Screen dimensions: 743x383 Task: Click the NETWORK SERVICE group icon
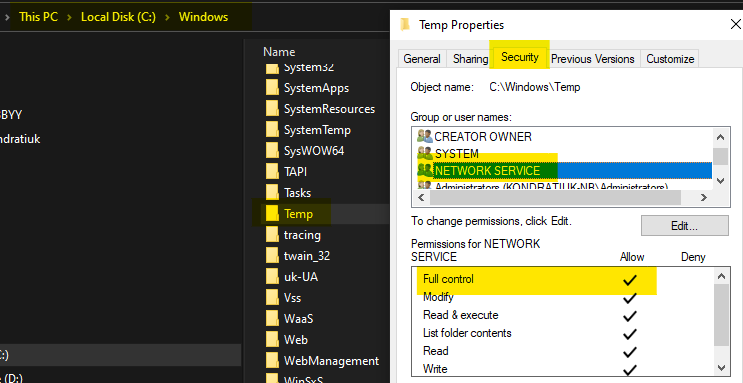coord(425,171)
